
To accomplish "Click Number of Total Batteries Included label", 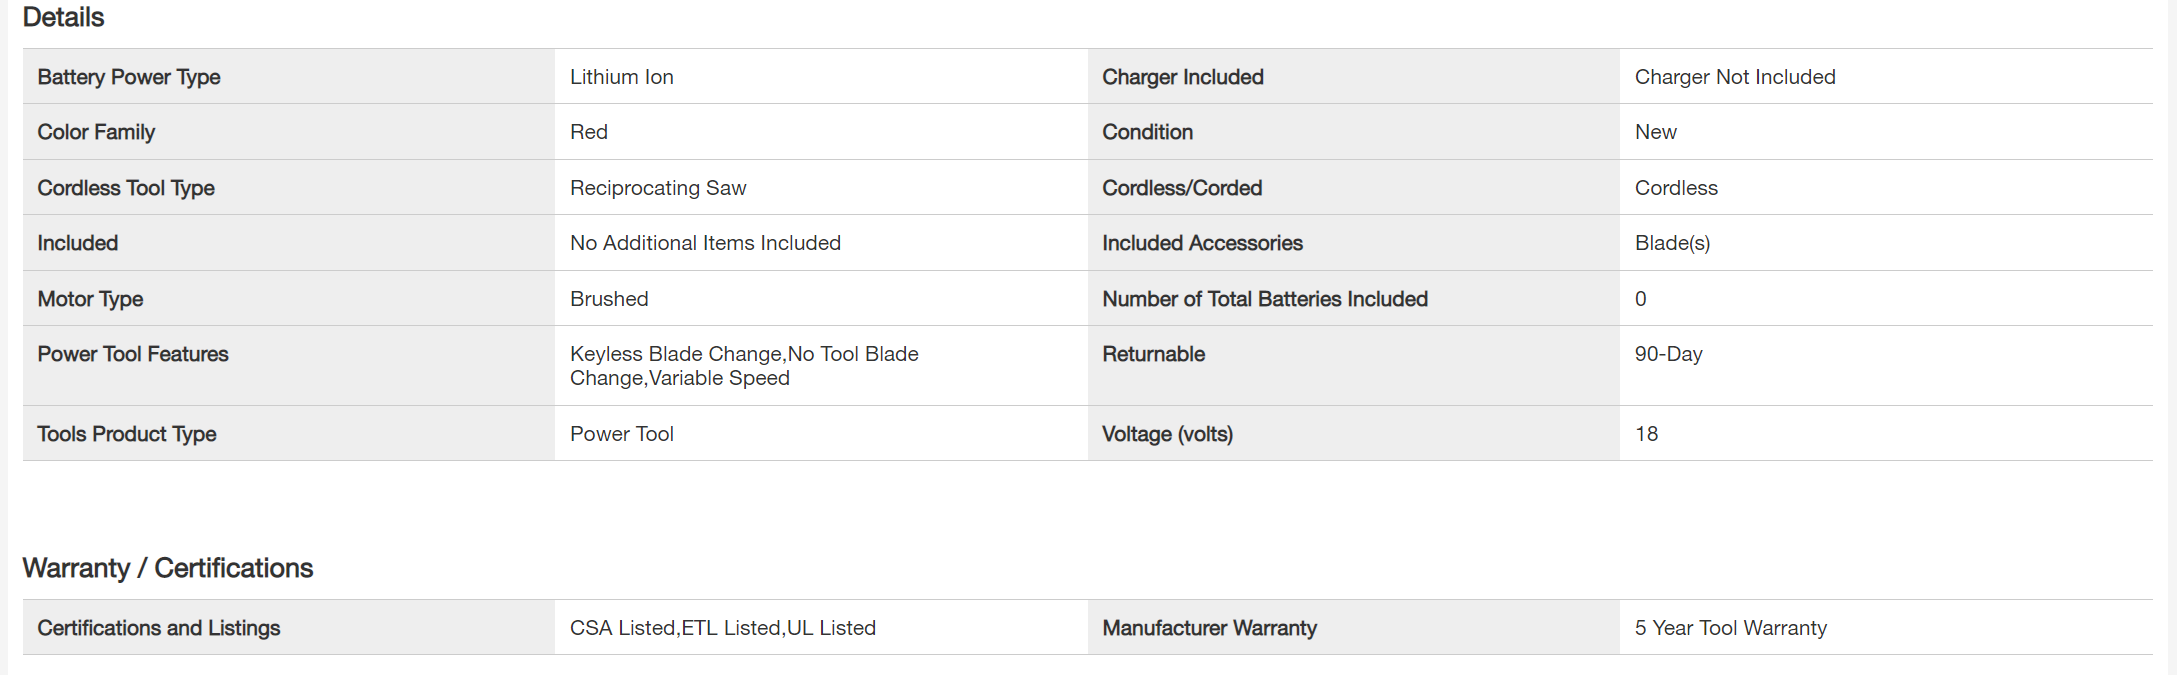I will coord(1264,299).
